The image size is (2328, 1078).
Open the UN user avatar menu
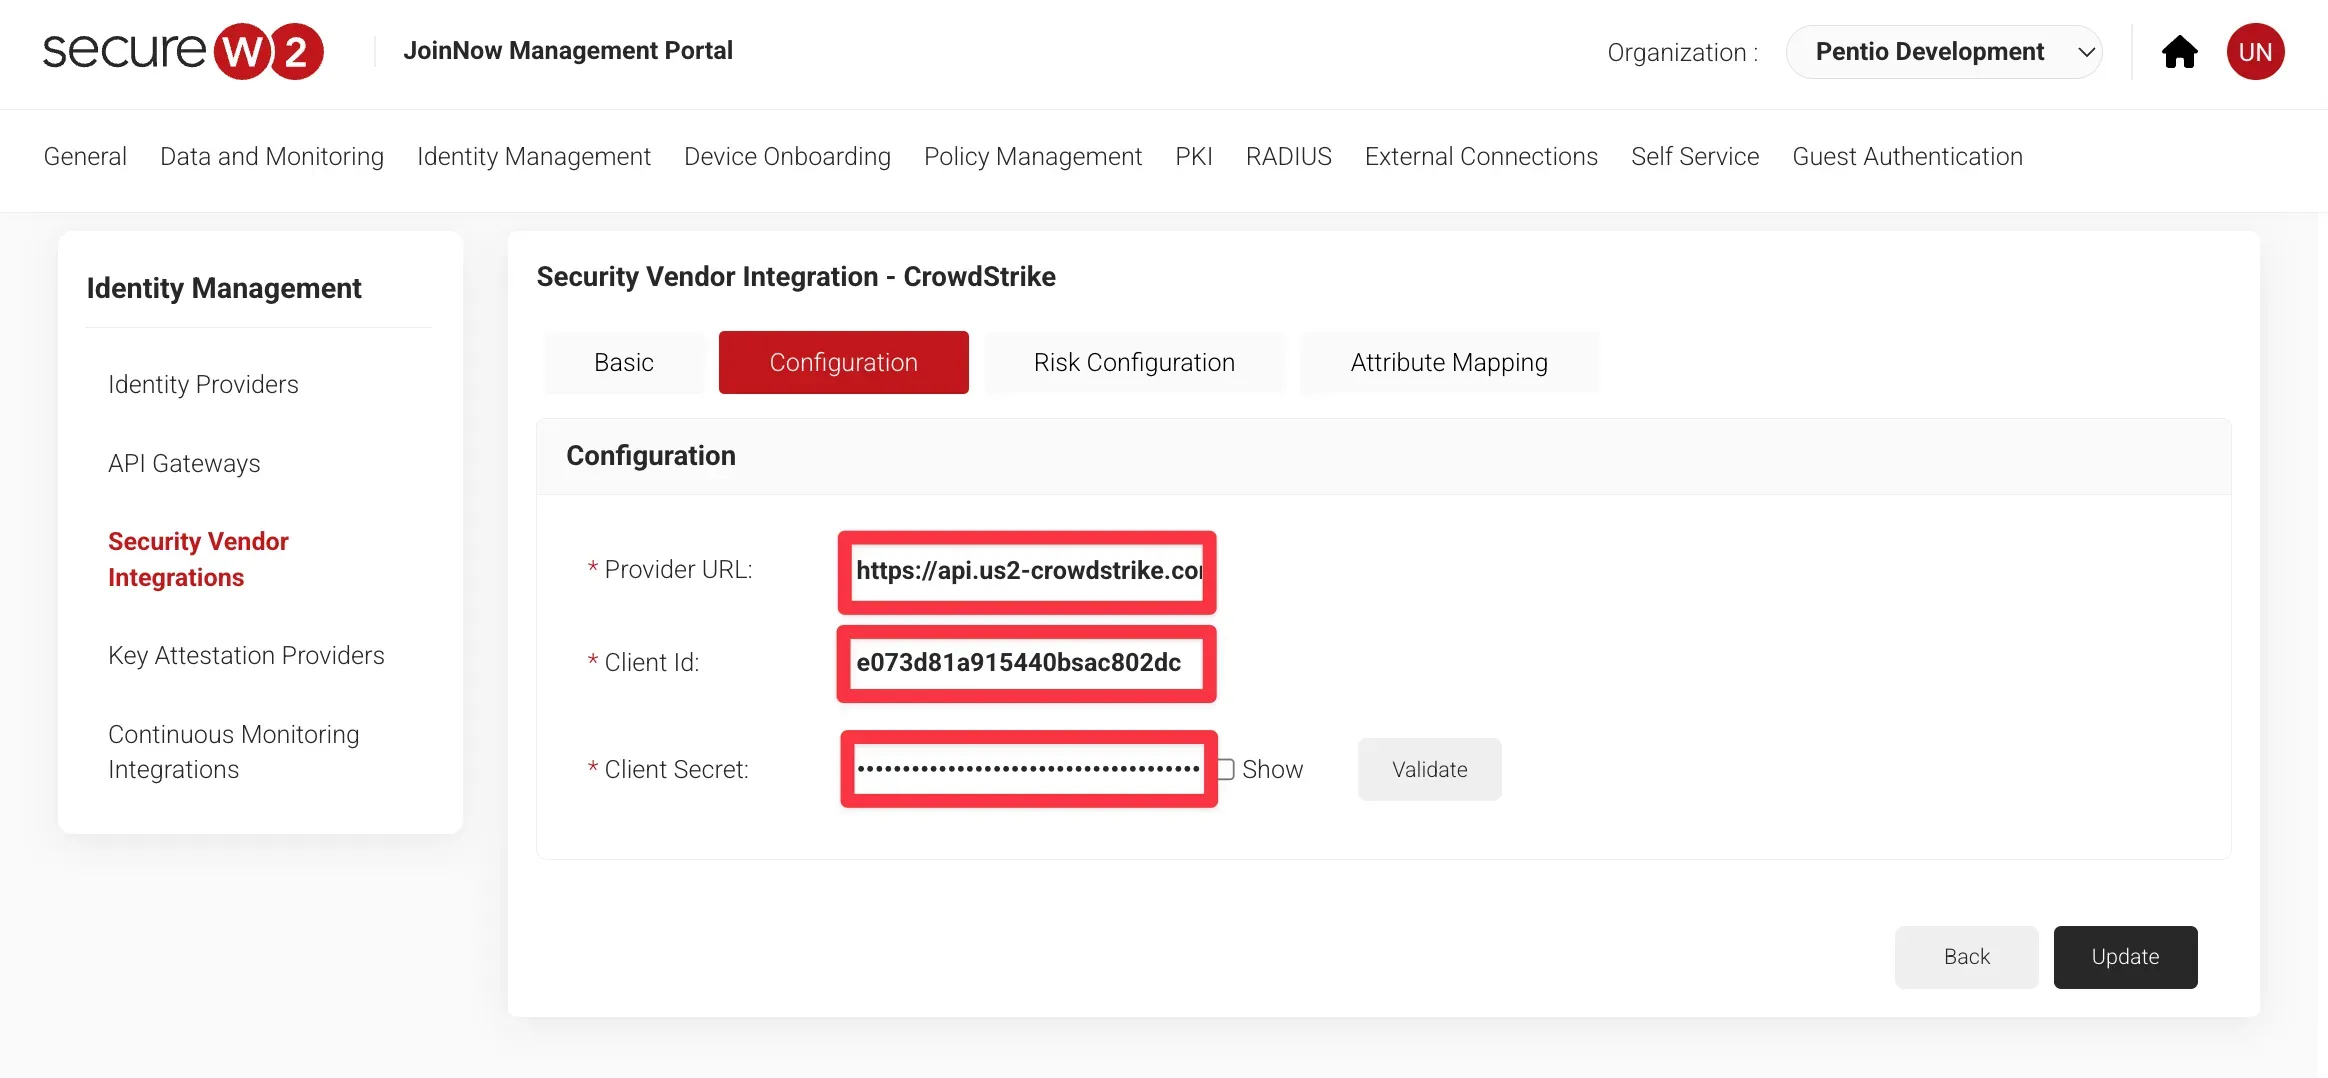coord(2255,52)
